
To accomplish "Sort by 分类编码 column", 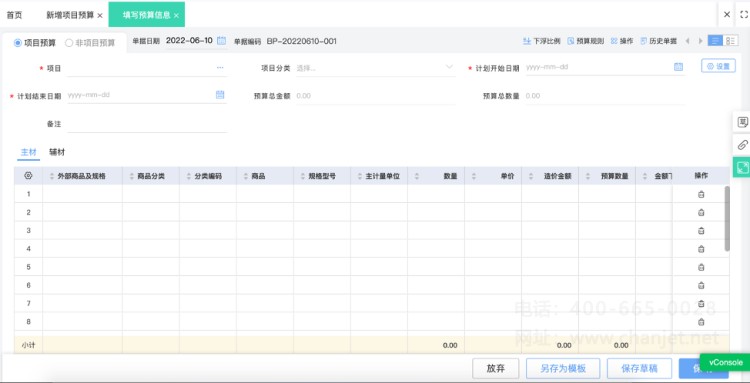I will [x=188, y=176].
